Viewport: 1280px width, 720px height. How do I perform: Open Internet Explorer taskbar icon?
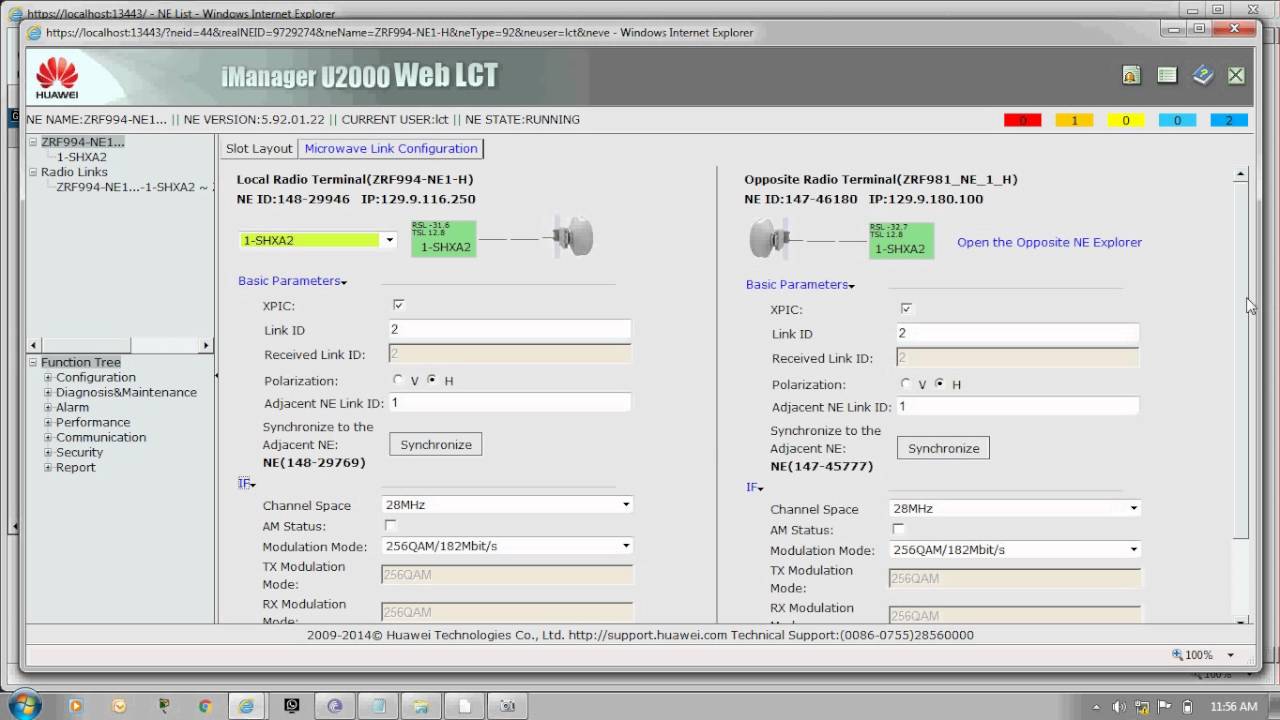(246, 706)
